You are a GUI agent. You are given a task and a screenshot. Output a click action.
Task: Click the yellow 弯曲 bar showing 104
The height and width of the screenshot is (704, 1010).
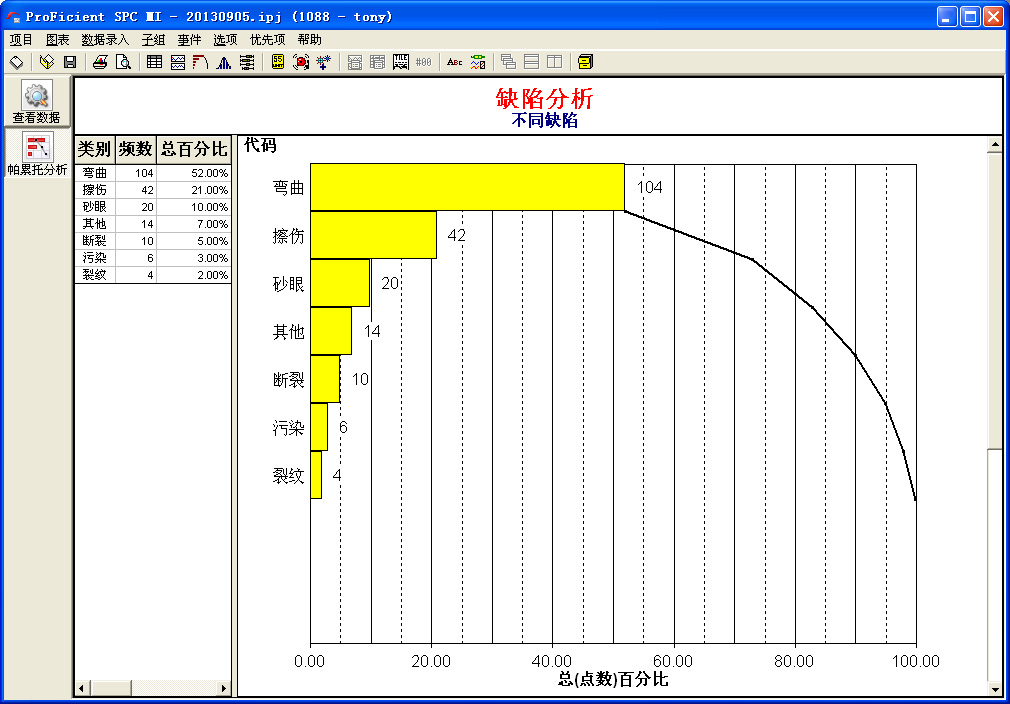tap(468, 187)
